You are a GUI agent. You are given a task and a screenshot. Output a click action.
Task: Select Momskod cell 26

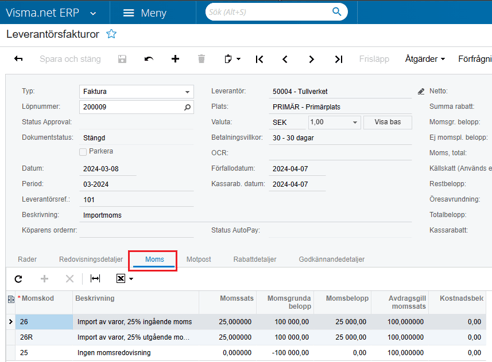(x=44, y=322)
